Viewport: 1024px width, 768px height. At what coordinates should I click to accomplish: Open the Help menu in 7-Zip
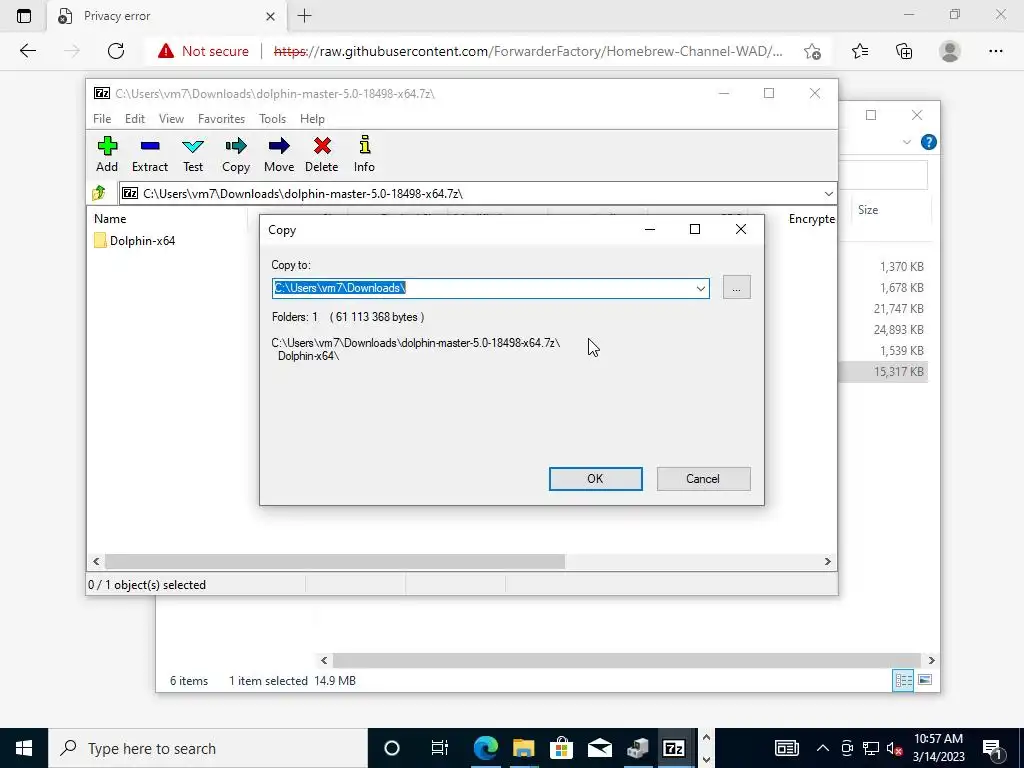[x=312, y=119]
